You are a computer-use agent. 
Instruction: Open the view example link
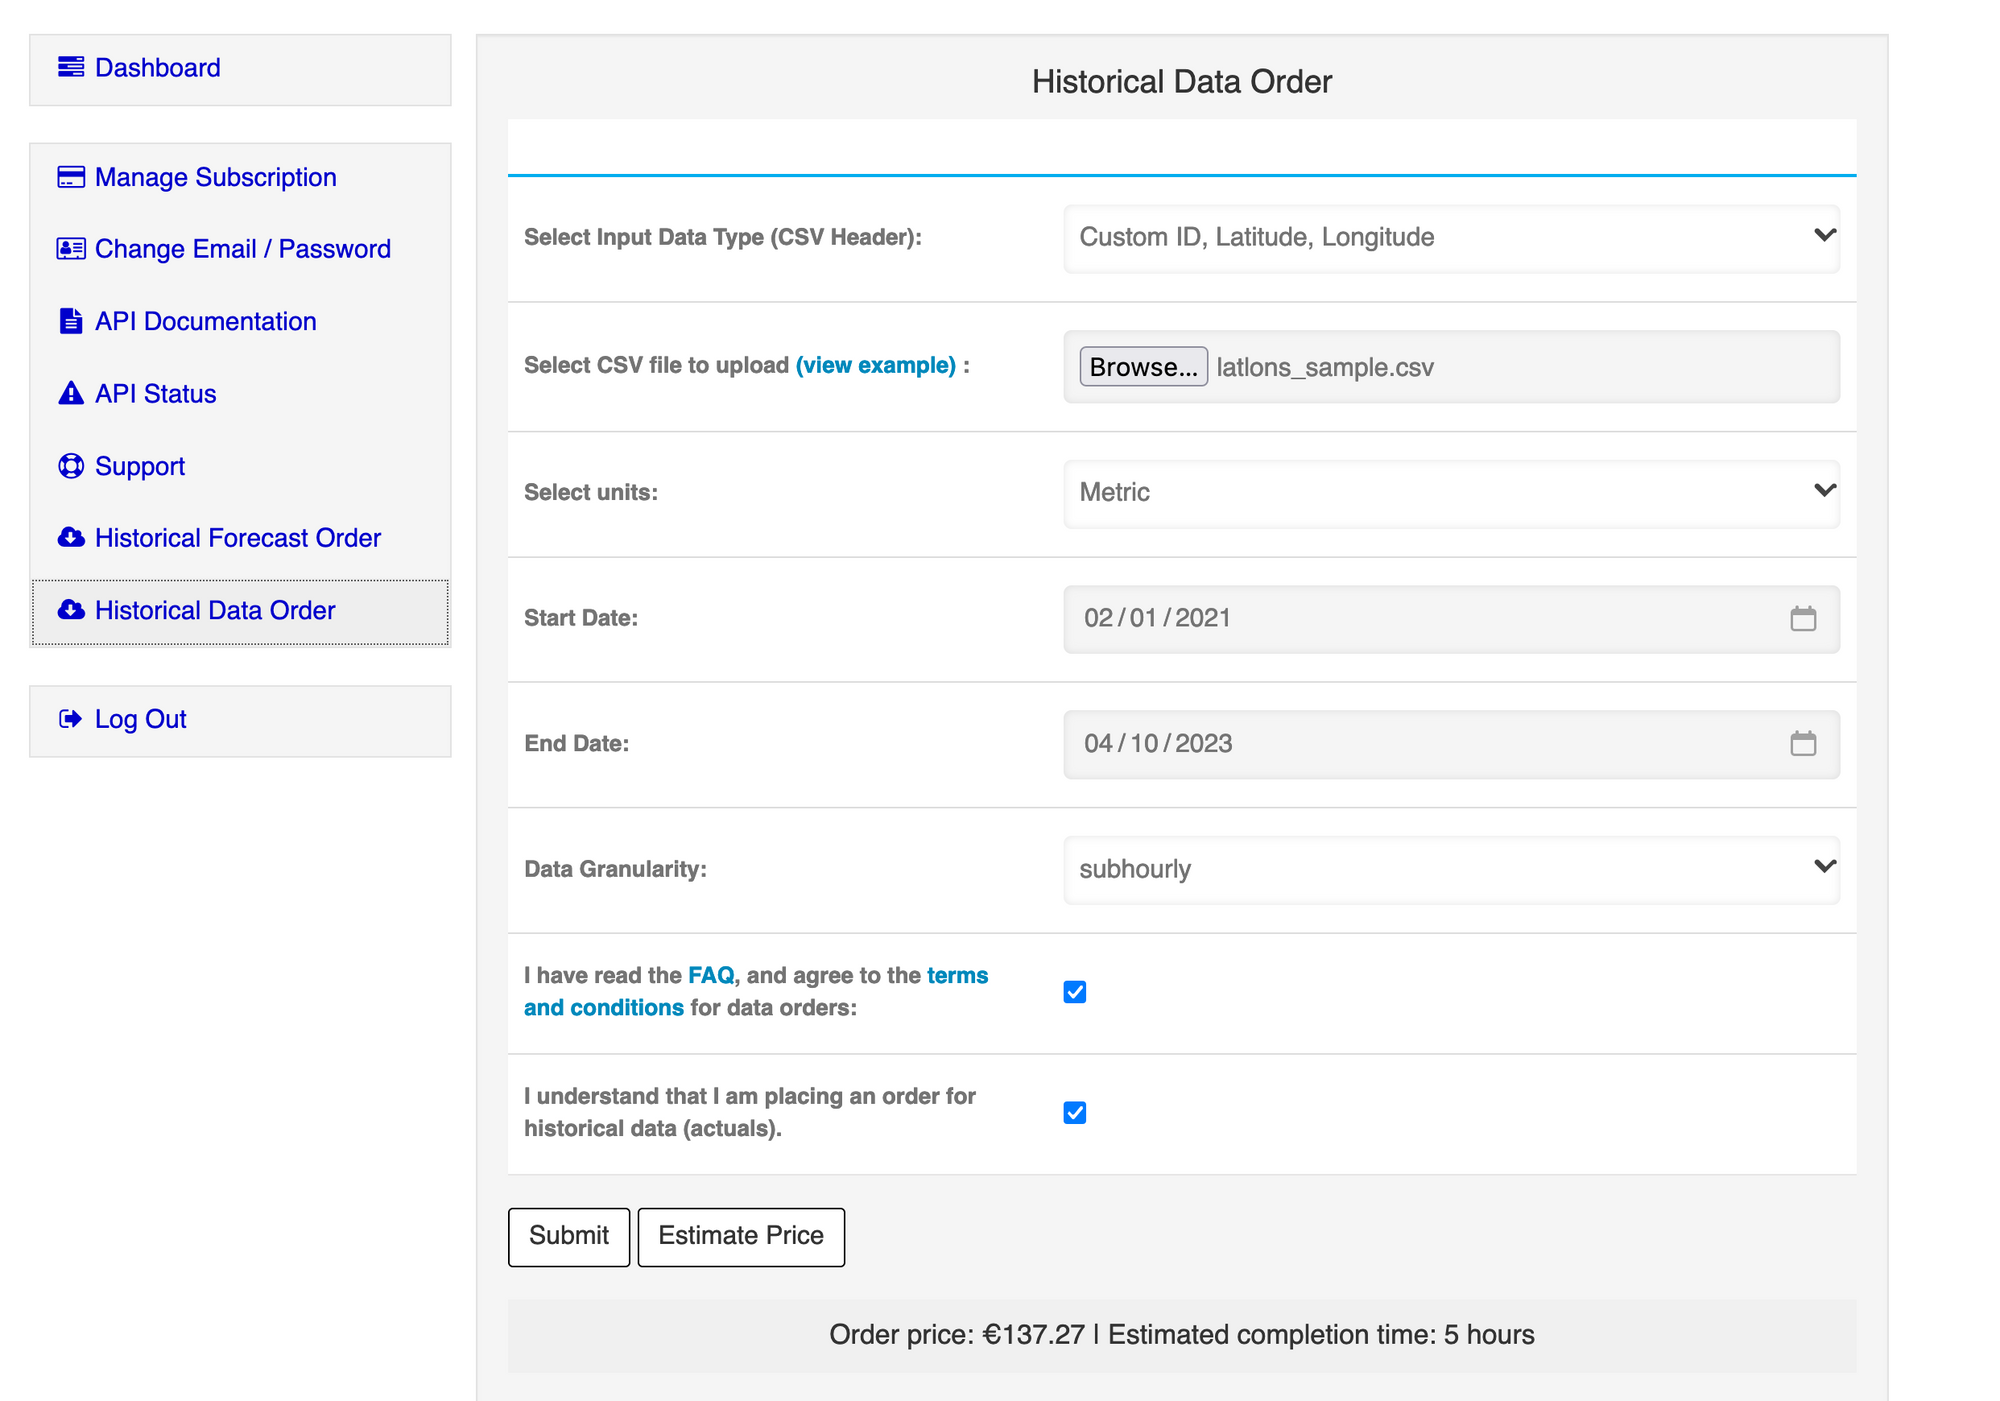[876, 365]
